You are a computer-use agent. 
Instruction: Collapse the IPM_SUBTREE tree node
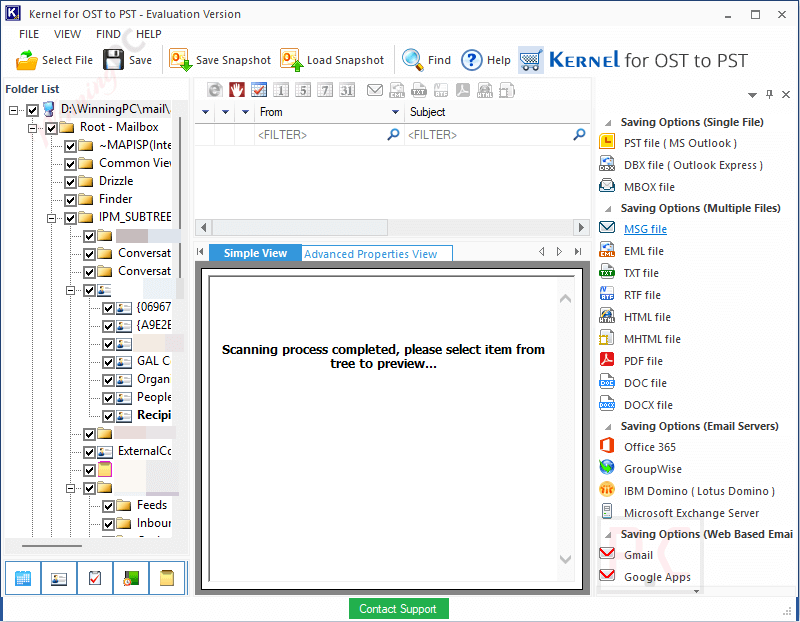tap(52, 218)
